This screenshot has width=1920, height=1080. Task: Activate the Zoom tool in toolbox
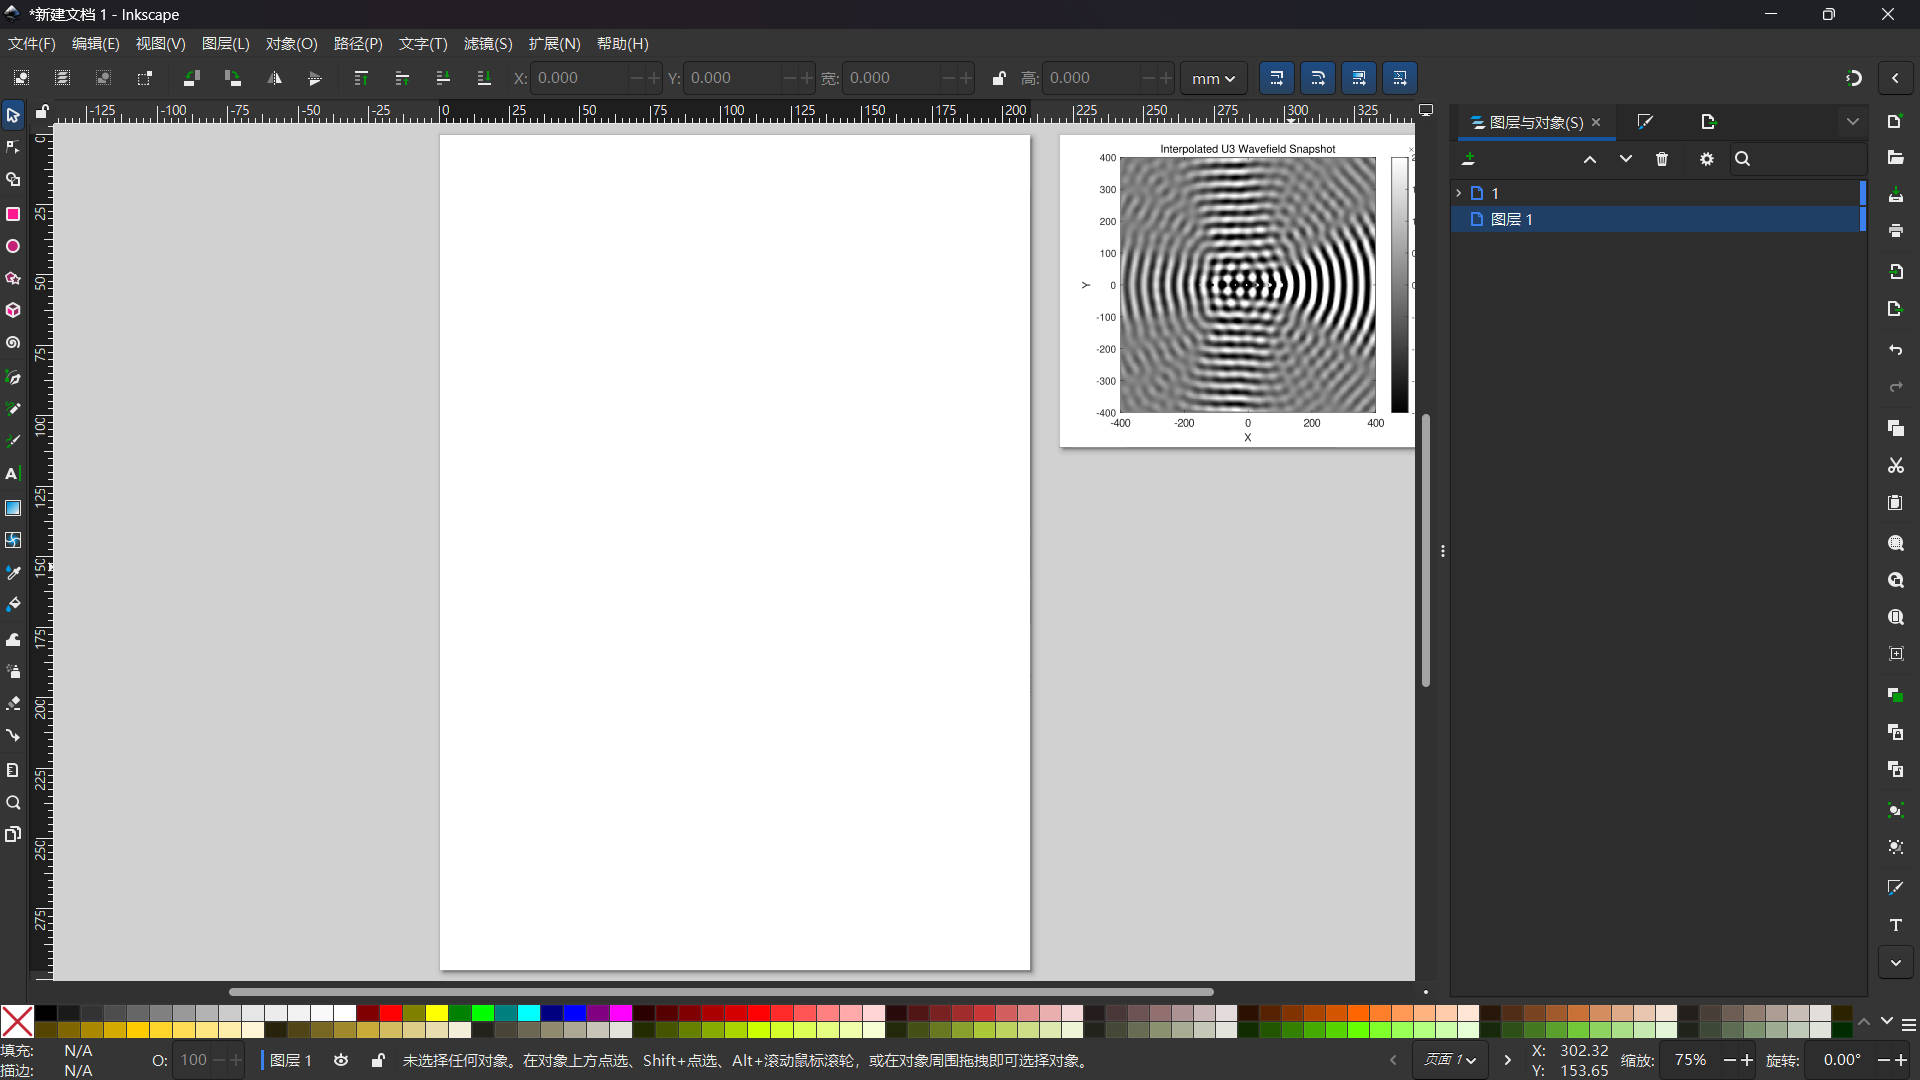point(13,802)
